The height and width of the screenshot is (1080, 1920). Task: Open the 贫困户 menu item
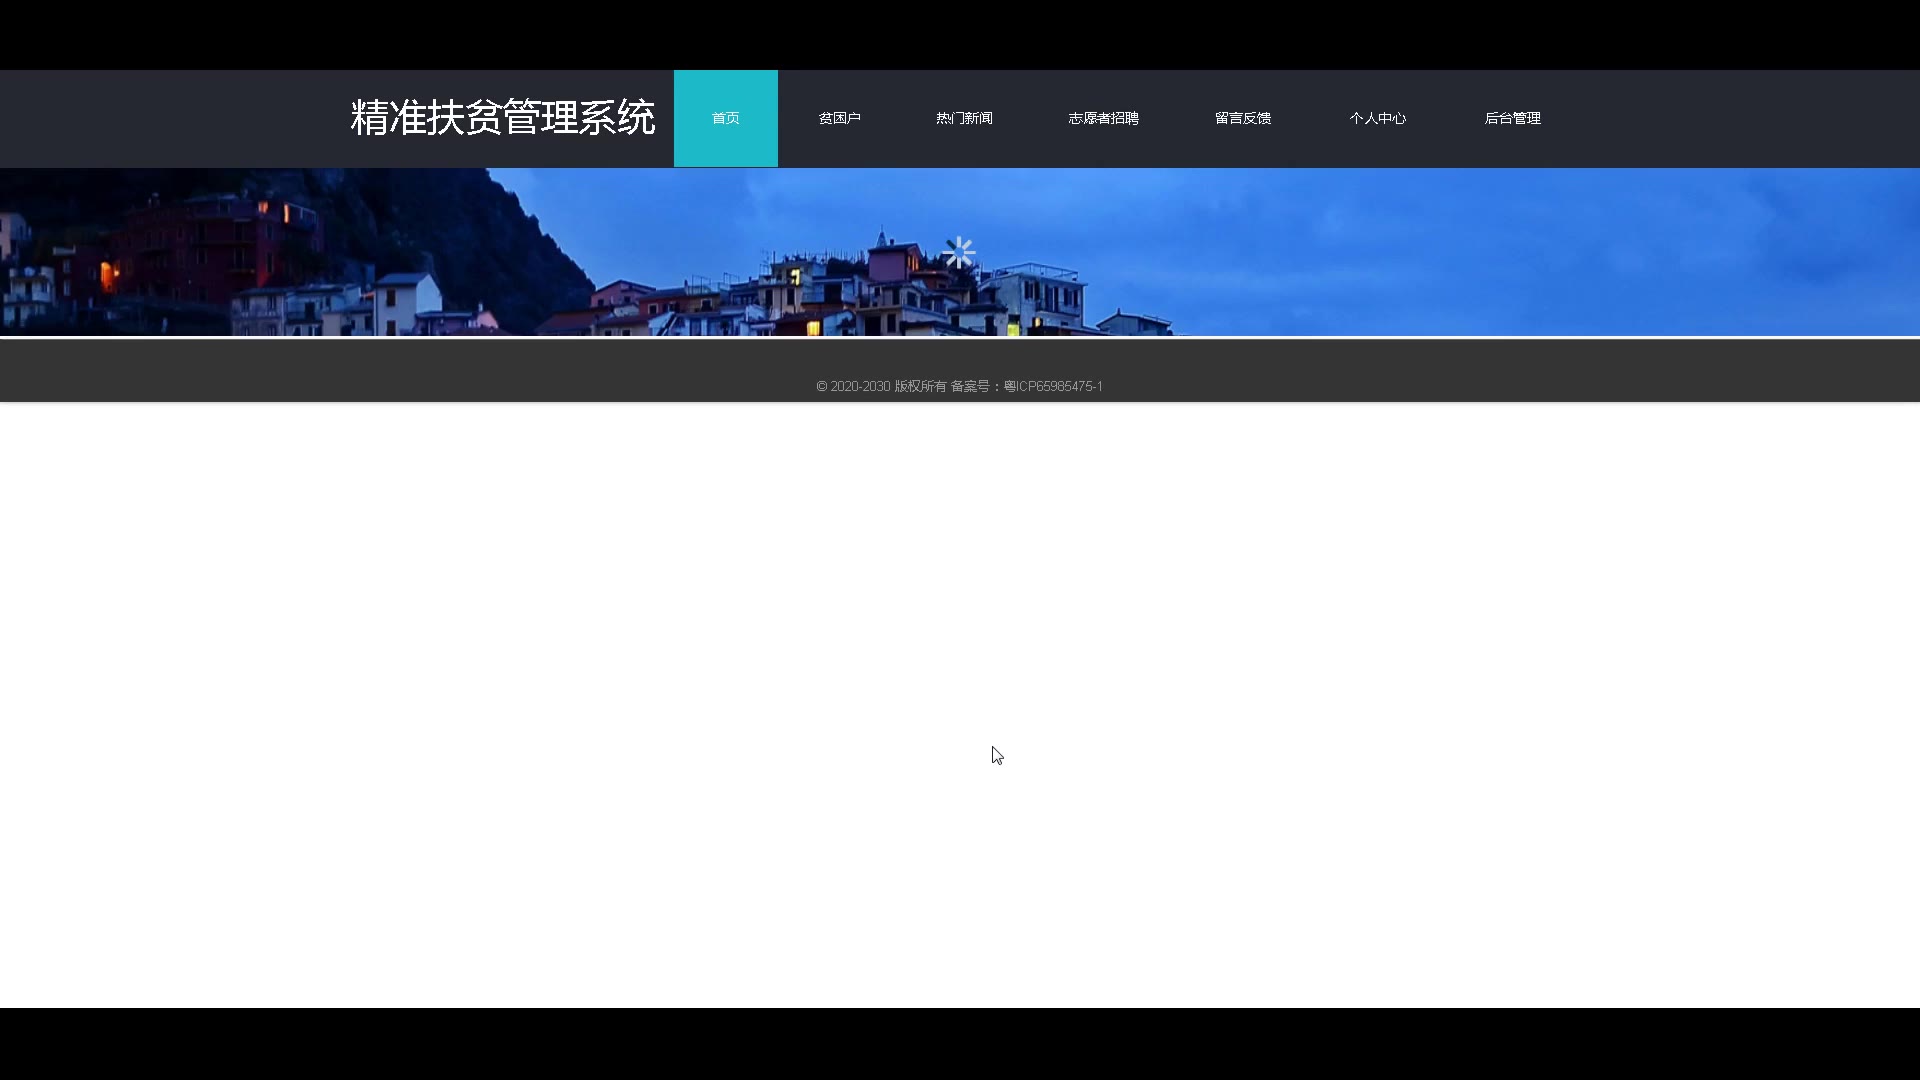pos(839,118)
